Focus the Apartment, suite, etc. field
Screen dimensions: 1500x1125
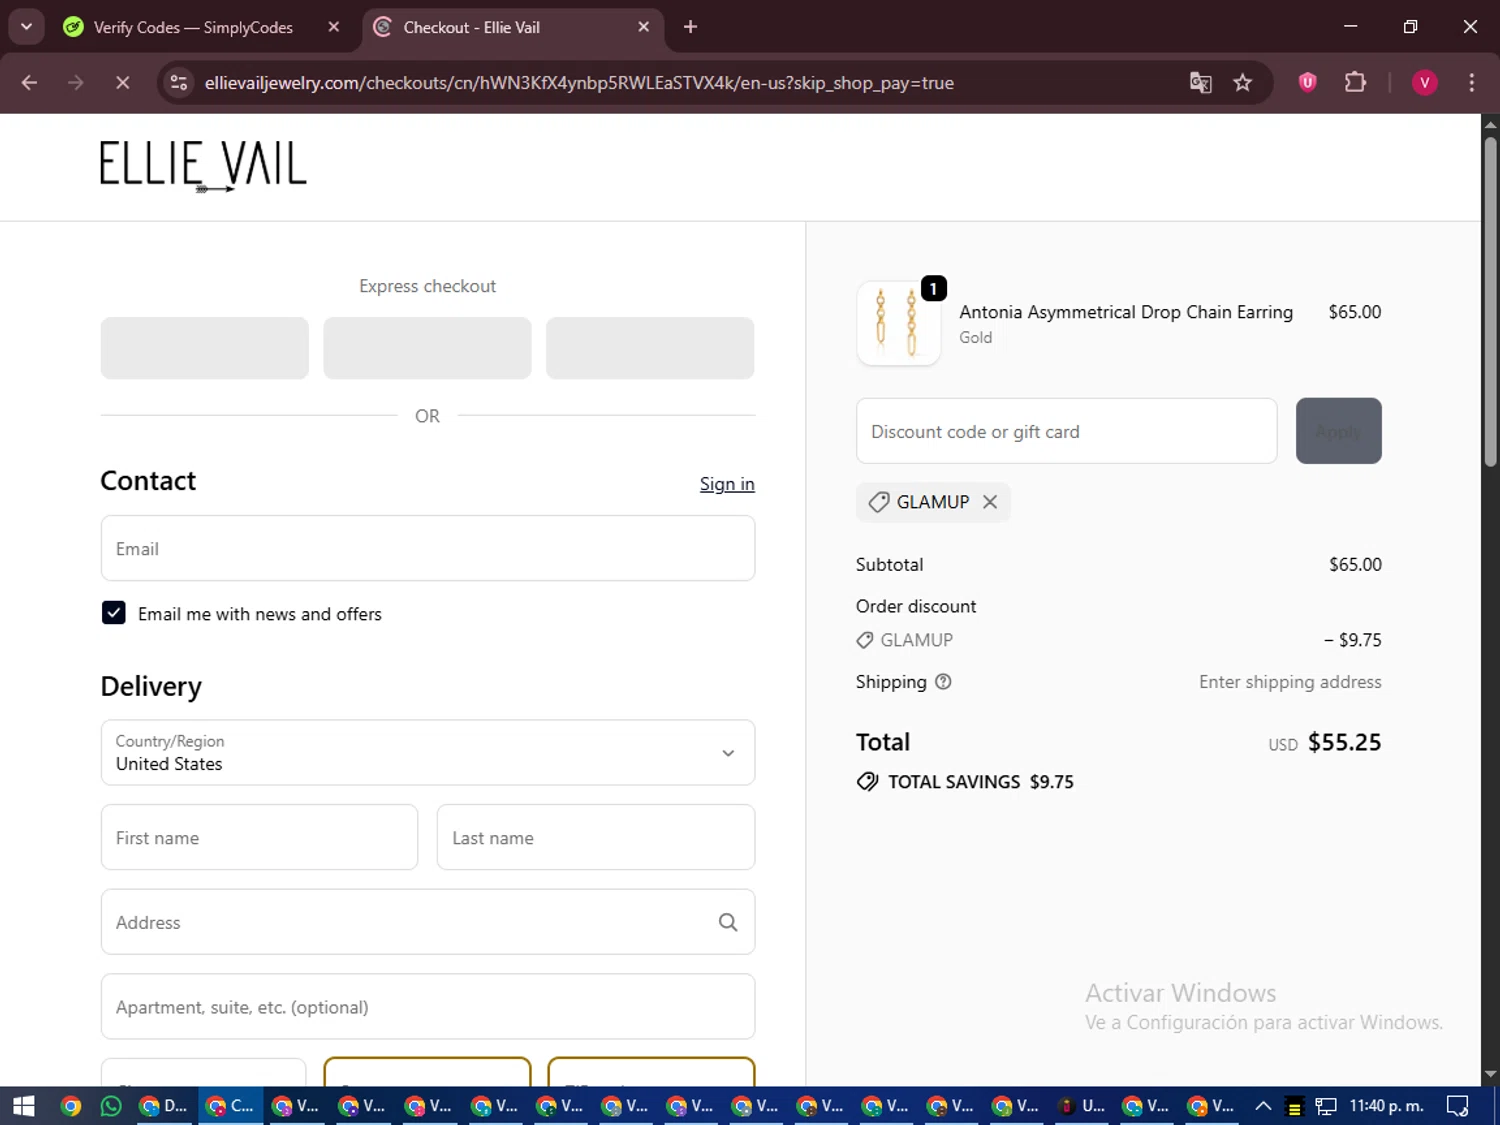pos(428,1006)
